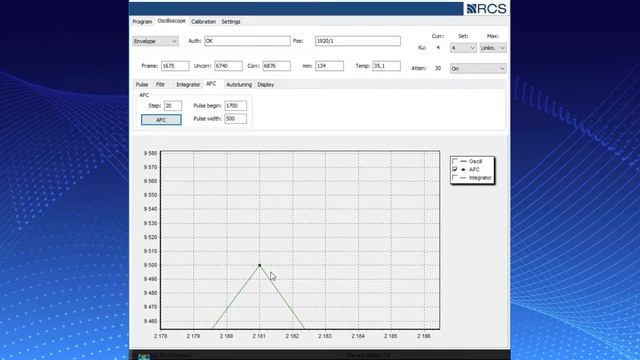
Task: Click the Pos input field
Action: (x=358, y=41)
